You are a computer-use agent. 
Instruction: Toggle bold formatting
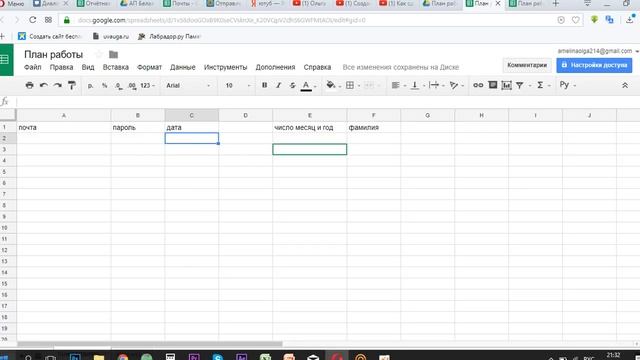click(264, 85)
